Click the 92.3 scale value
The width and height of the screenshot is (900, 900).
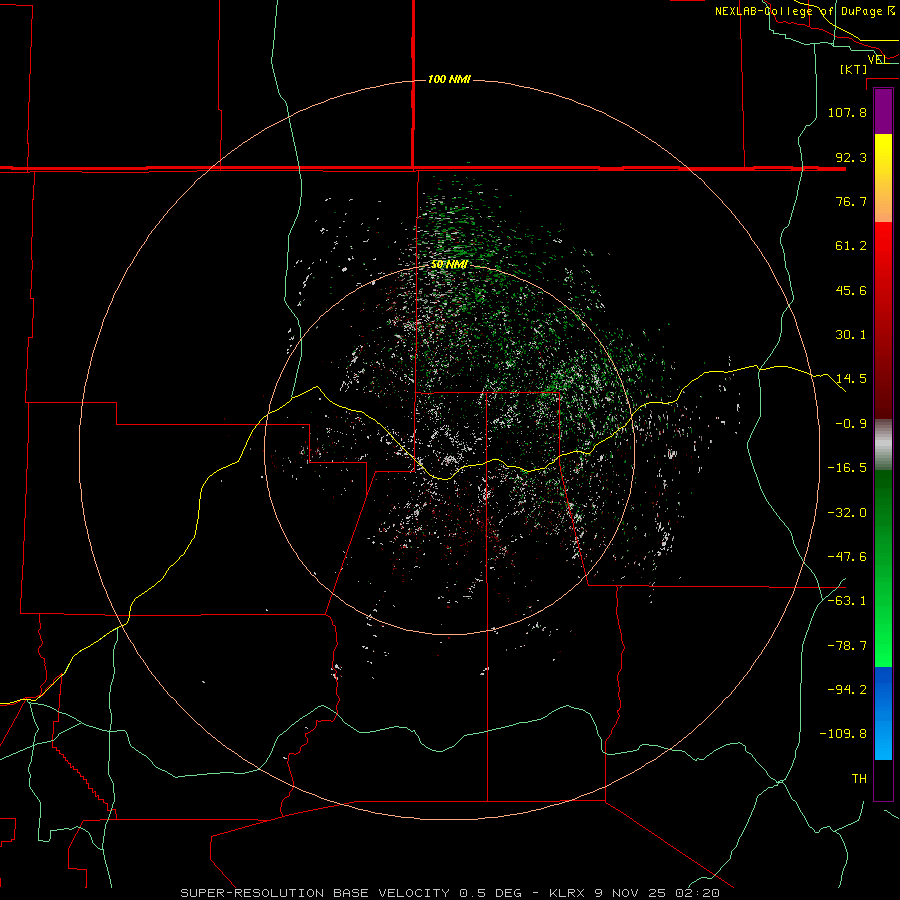851,157
